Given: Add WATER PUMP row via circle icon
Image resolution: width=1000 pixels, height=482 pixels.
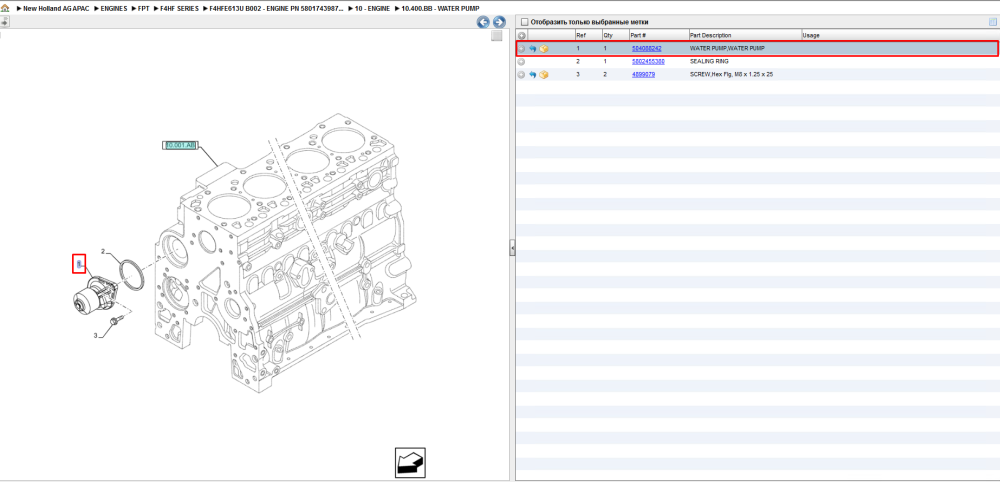Looking at the screenshot, I should pos(522,48).
